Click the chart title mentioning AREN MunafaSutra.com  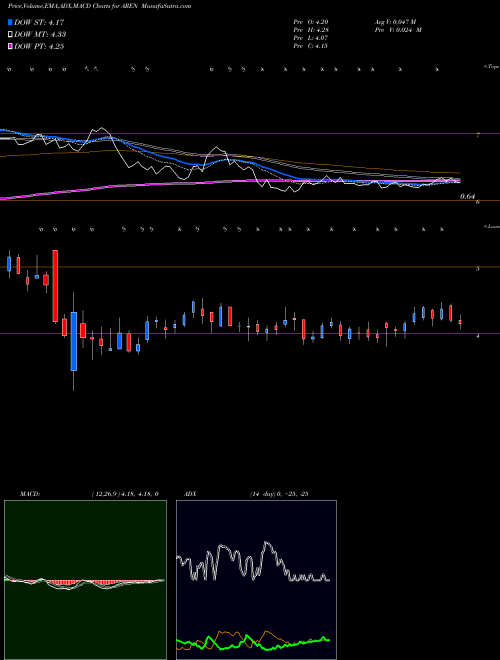(x=99, y=6)
